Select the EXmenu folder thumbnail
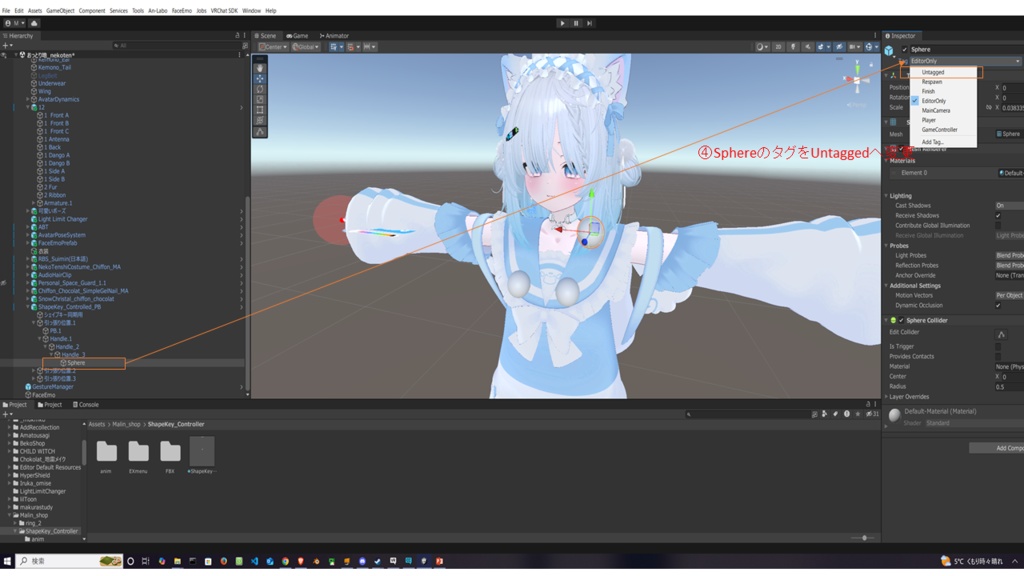 [x=138, y=456]
